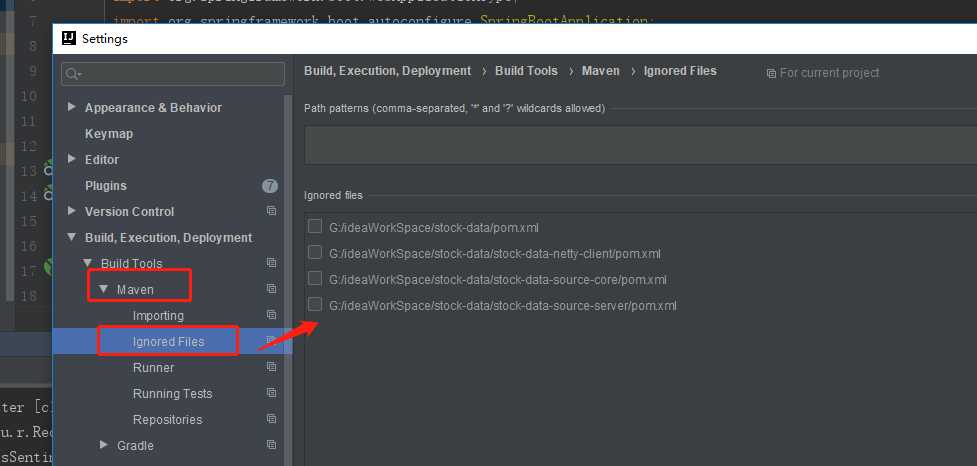Click project-level icon next to Running Tests

point(271,393)
